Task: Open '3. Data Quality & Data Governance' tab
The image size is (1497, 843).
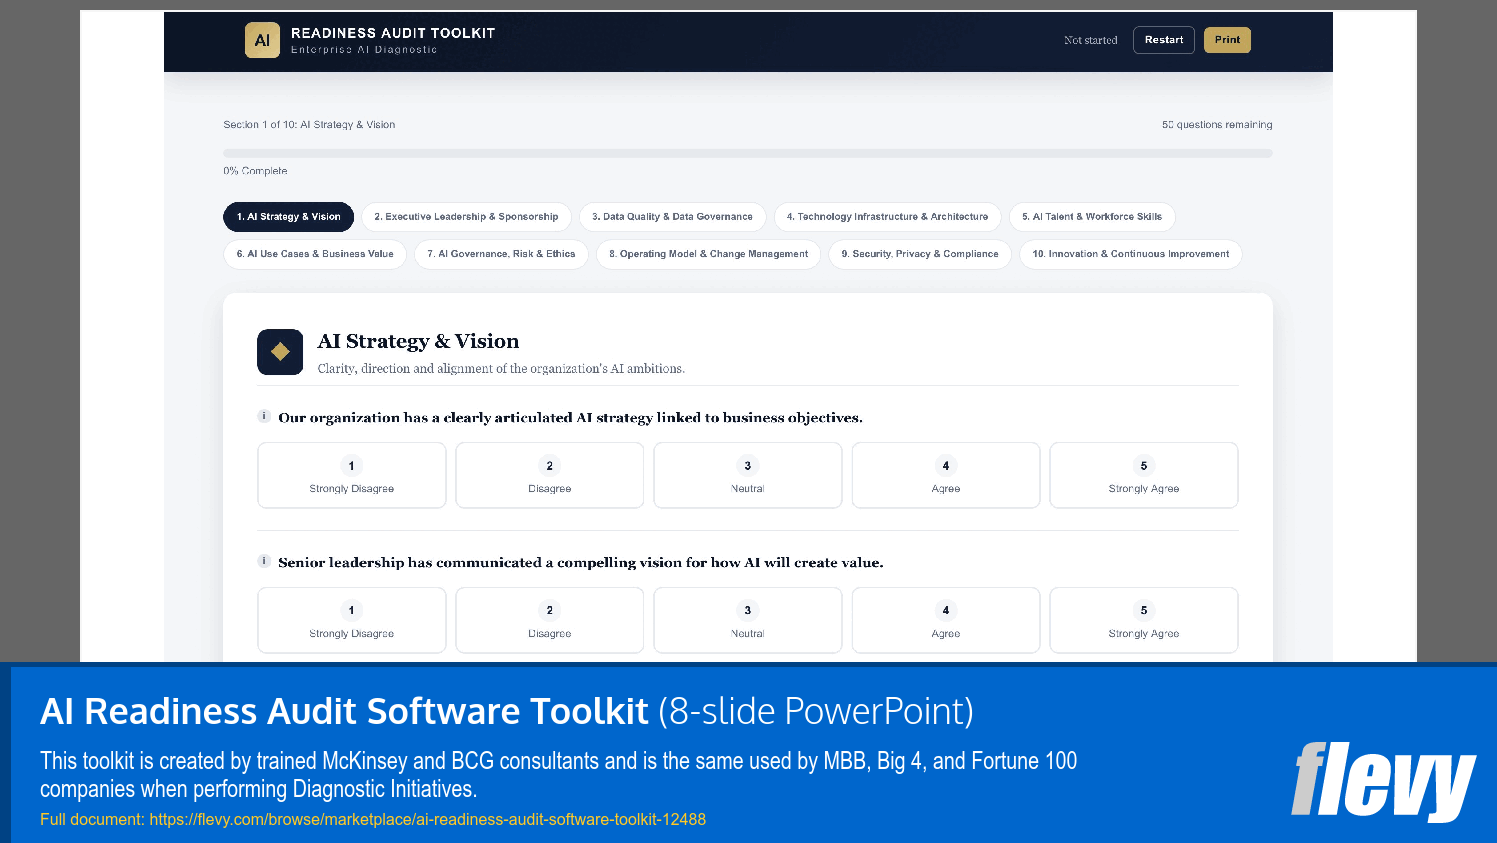Action: pyautogui.click(x=672, y=217)
